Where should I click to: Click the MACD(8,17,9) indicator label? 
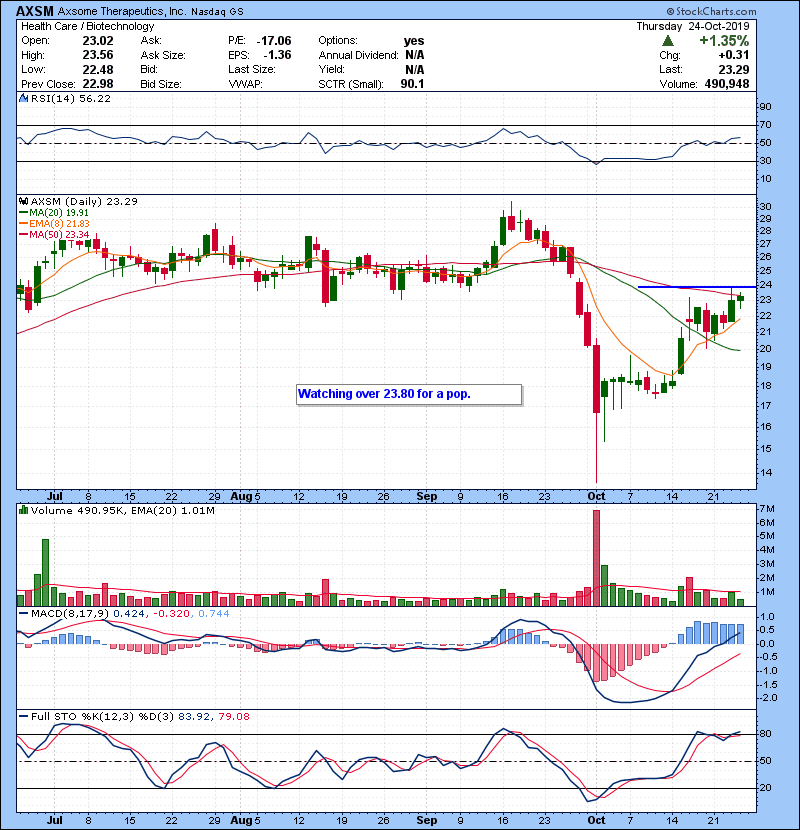pyautogui.click(x=70, y=614)
